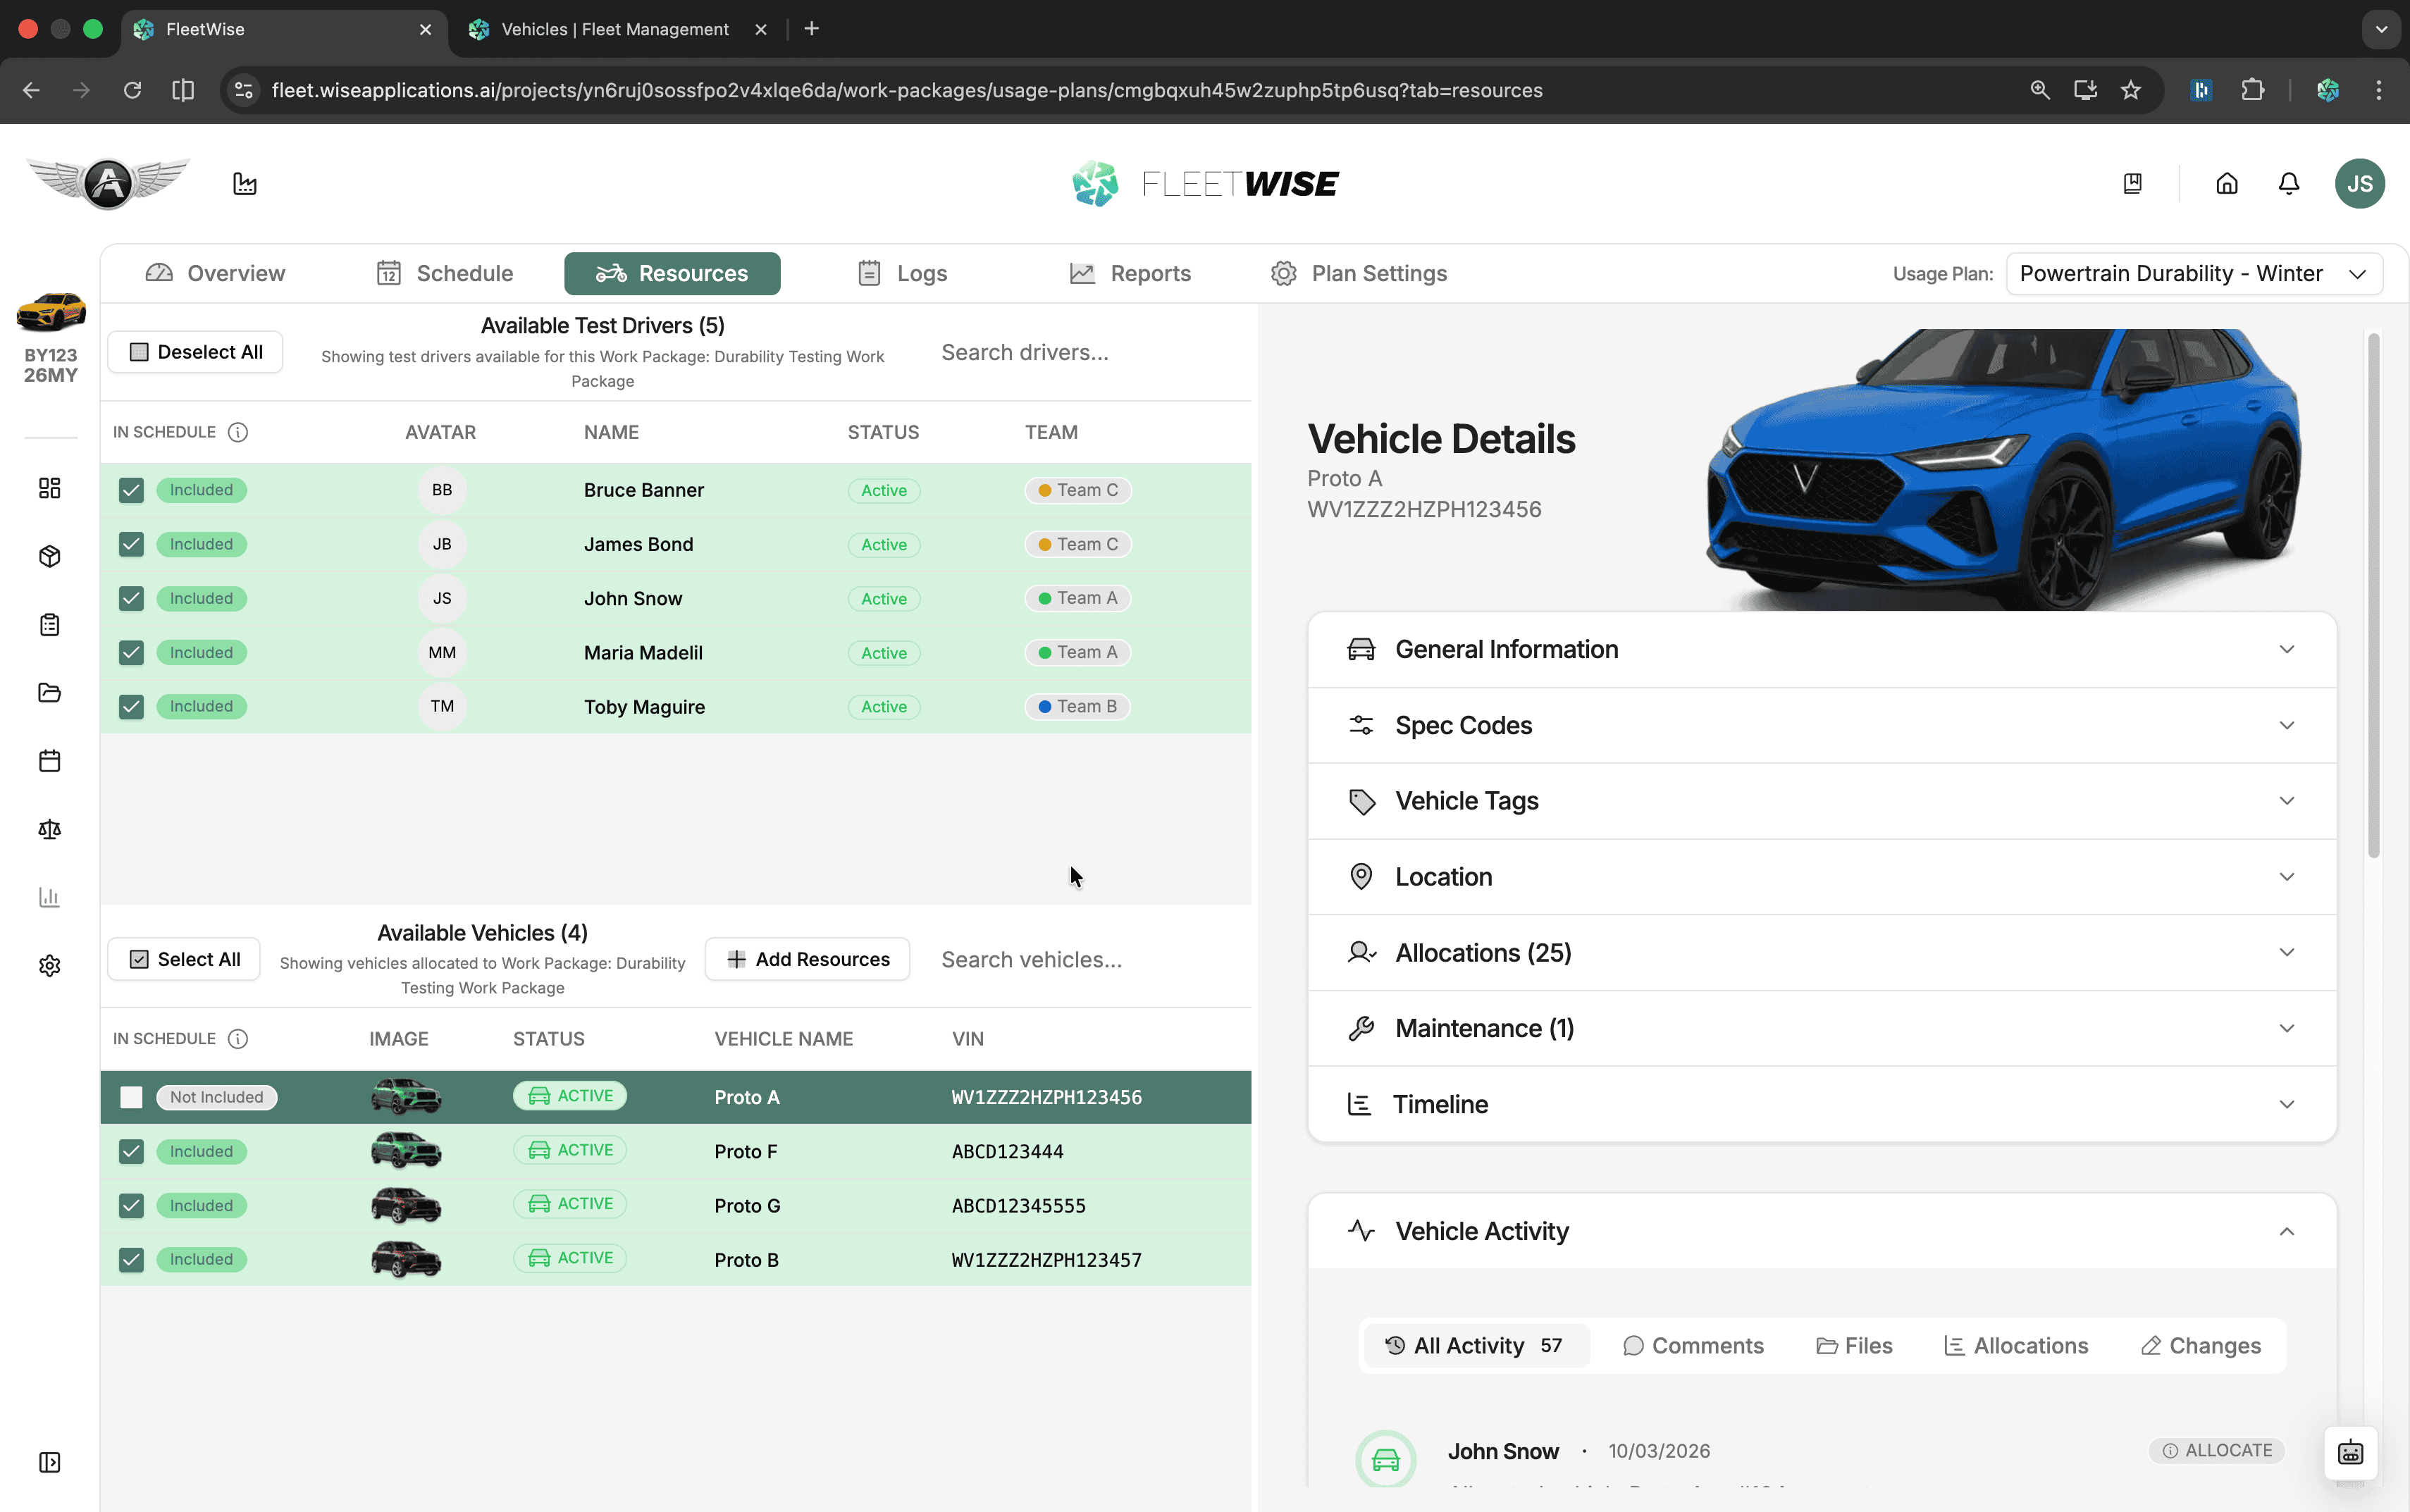Viewport: 2410px width, 1512px height.
Task: Switch to the Logs tab
Action: [903, 274]
